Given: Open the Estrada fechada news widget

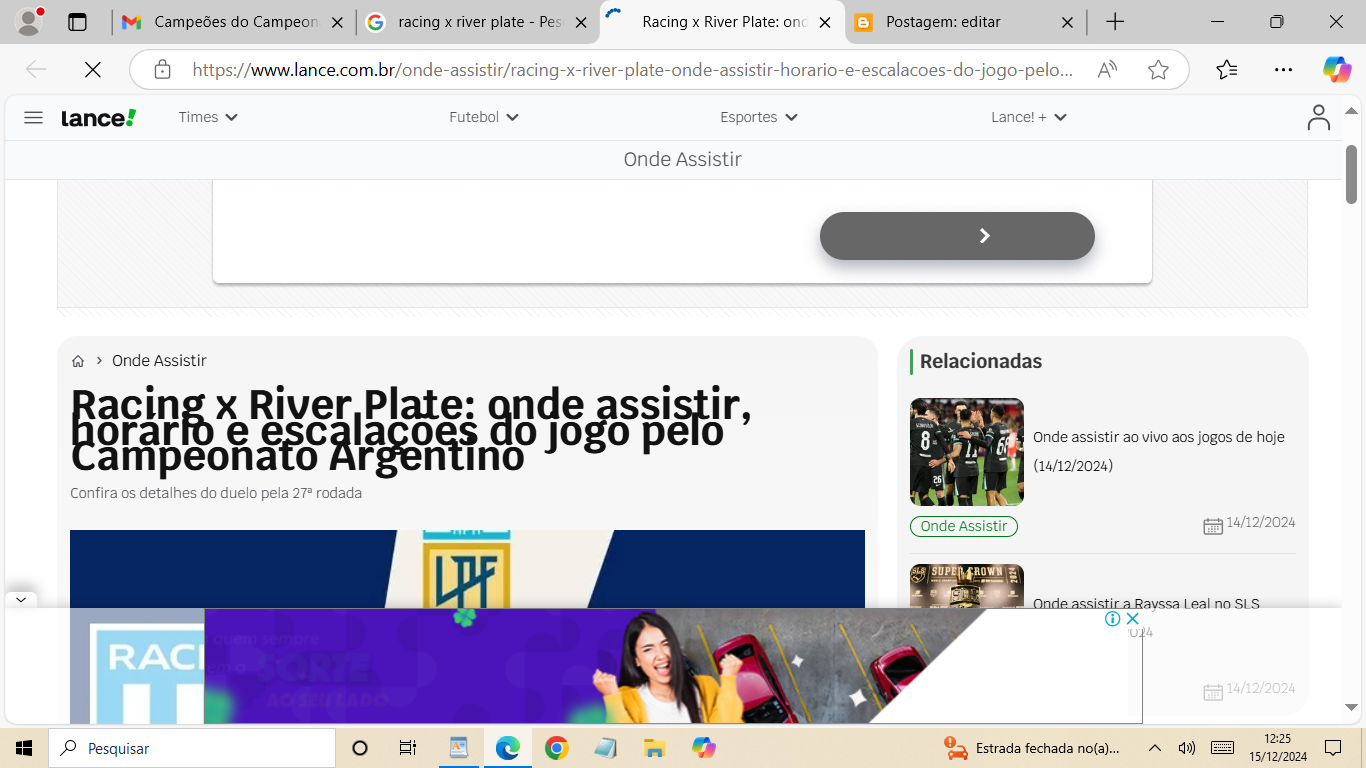Looking at the screenshot, I should (1032, 748).
